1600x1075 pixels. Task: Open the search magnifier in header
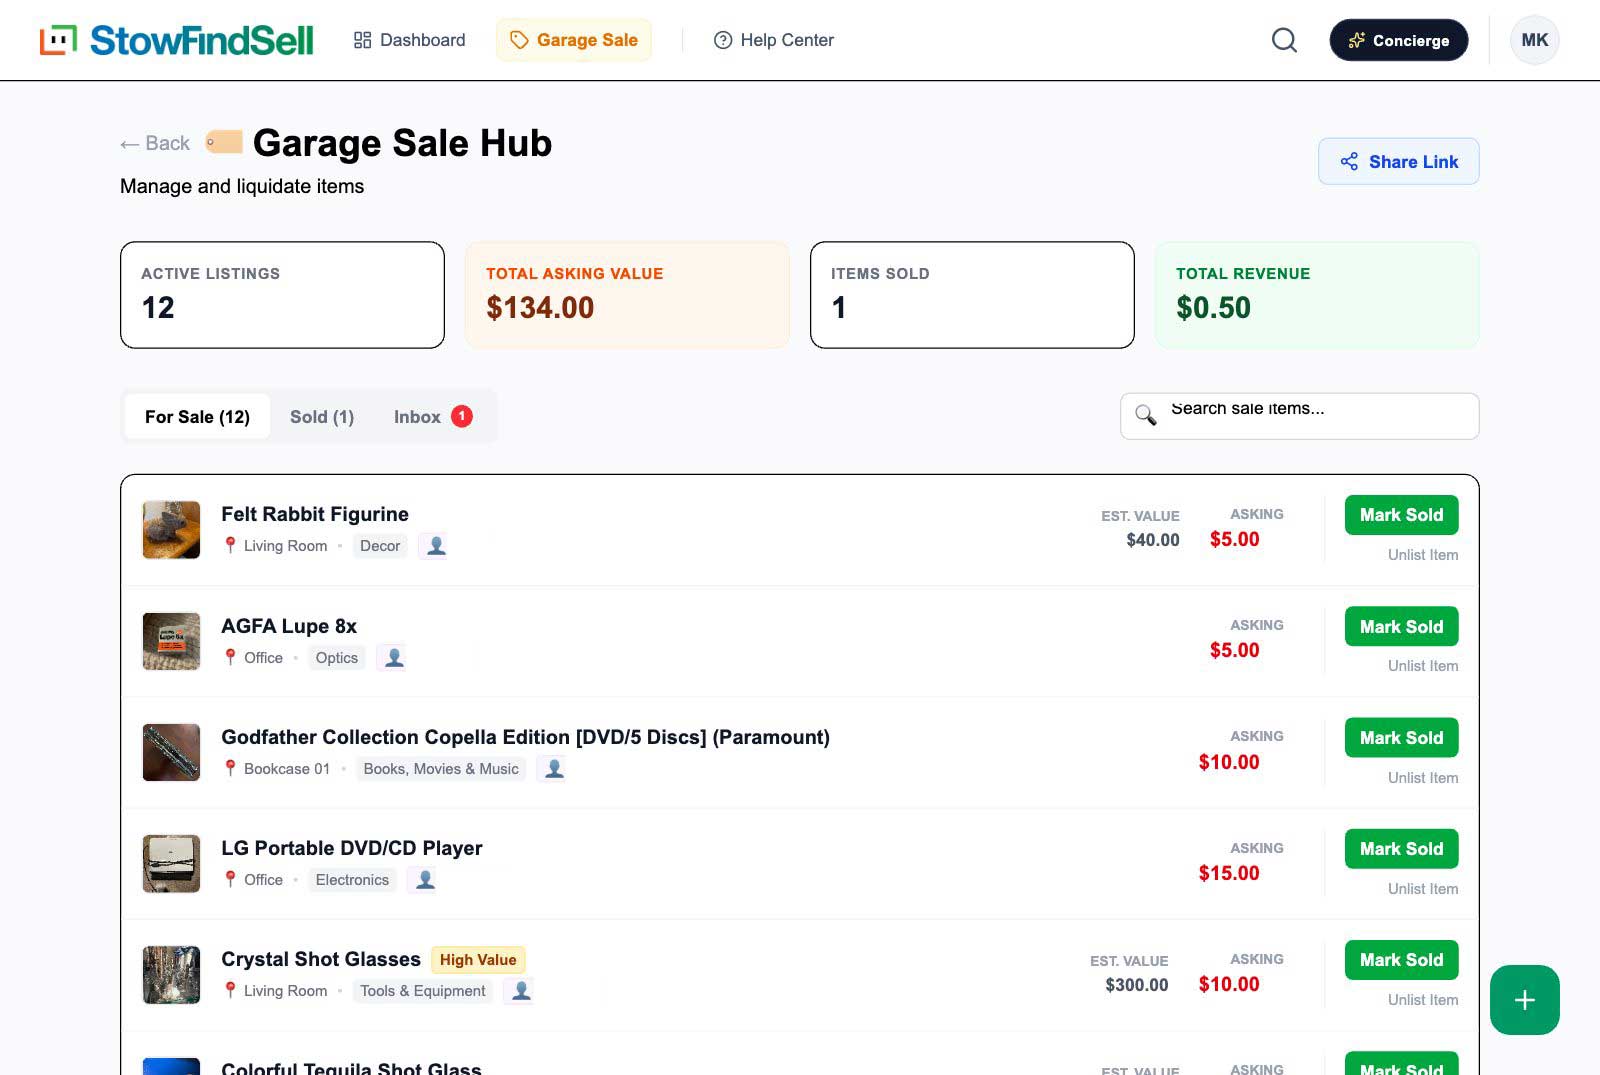[1284, 40]
